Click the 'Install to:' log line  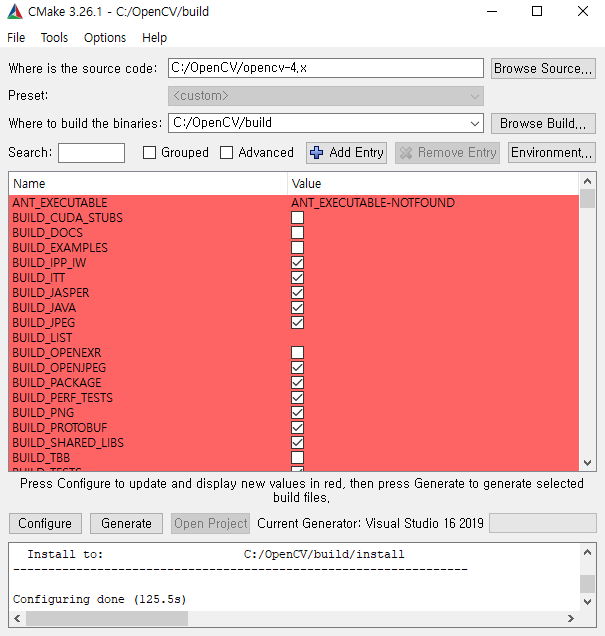point(216,554)
